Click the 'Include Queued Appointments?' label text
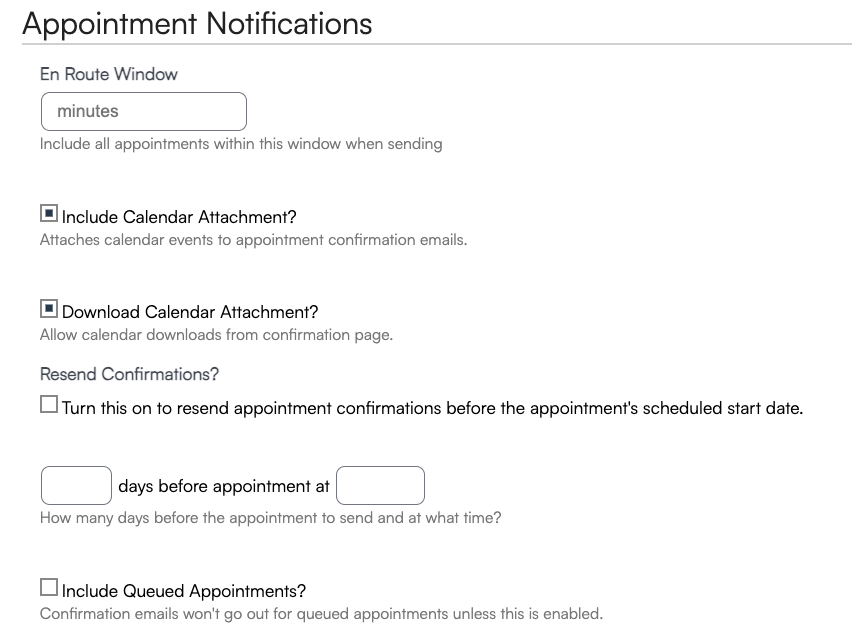This screenshot has width=852, height=633. pyautogui.click(x=184, y=591)
